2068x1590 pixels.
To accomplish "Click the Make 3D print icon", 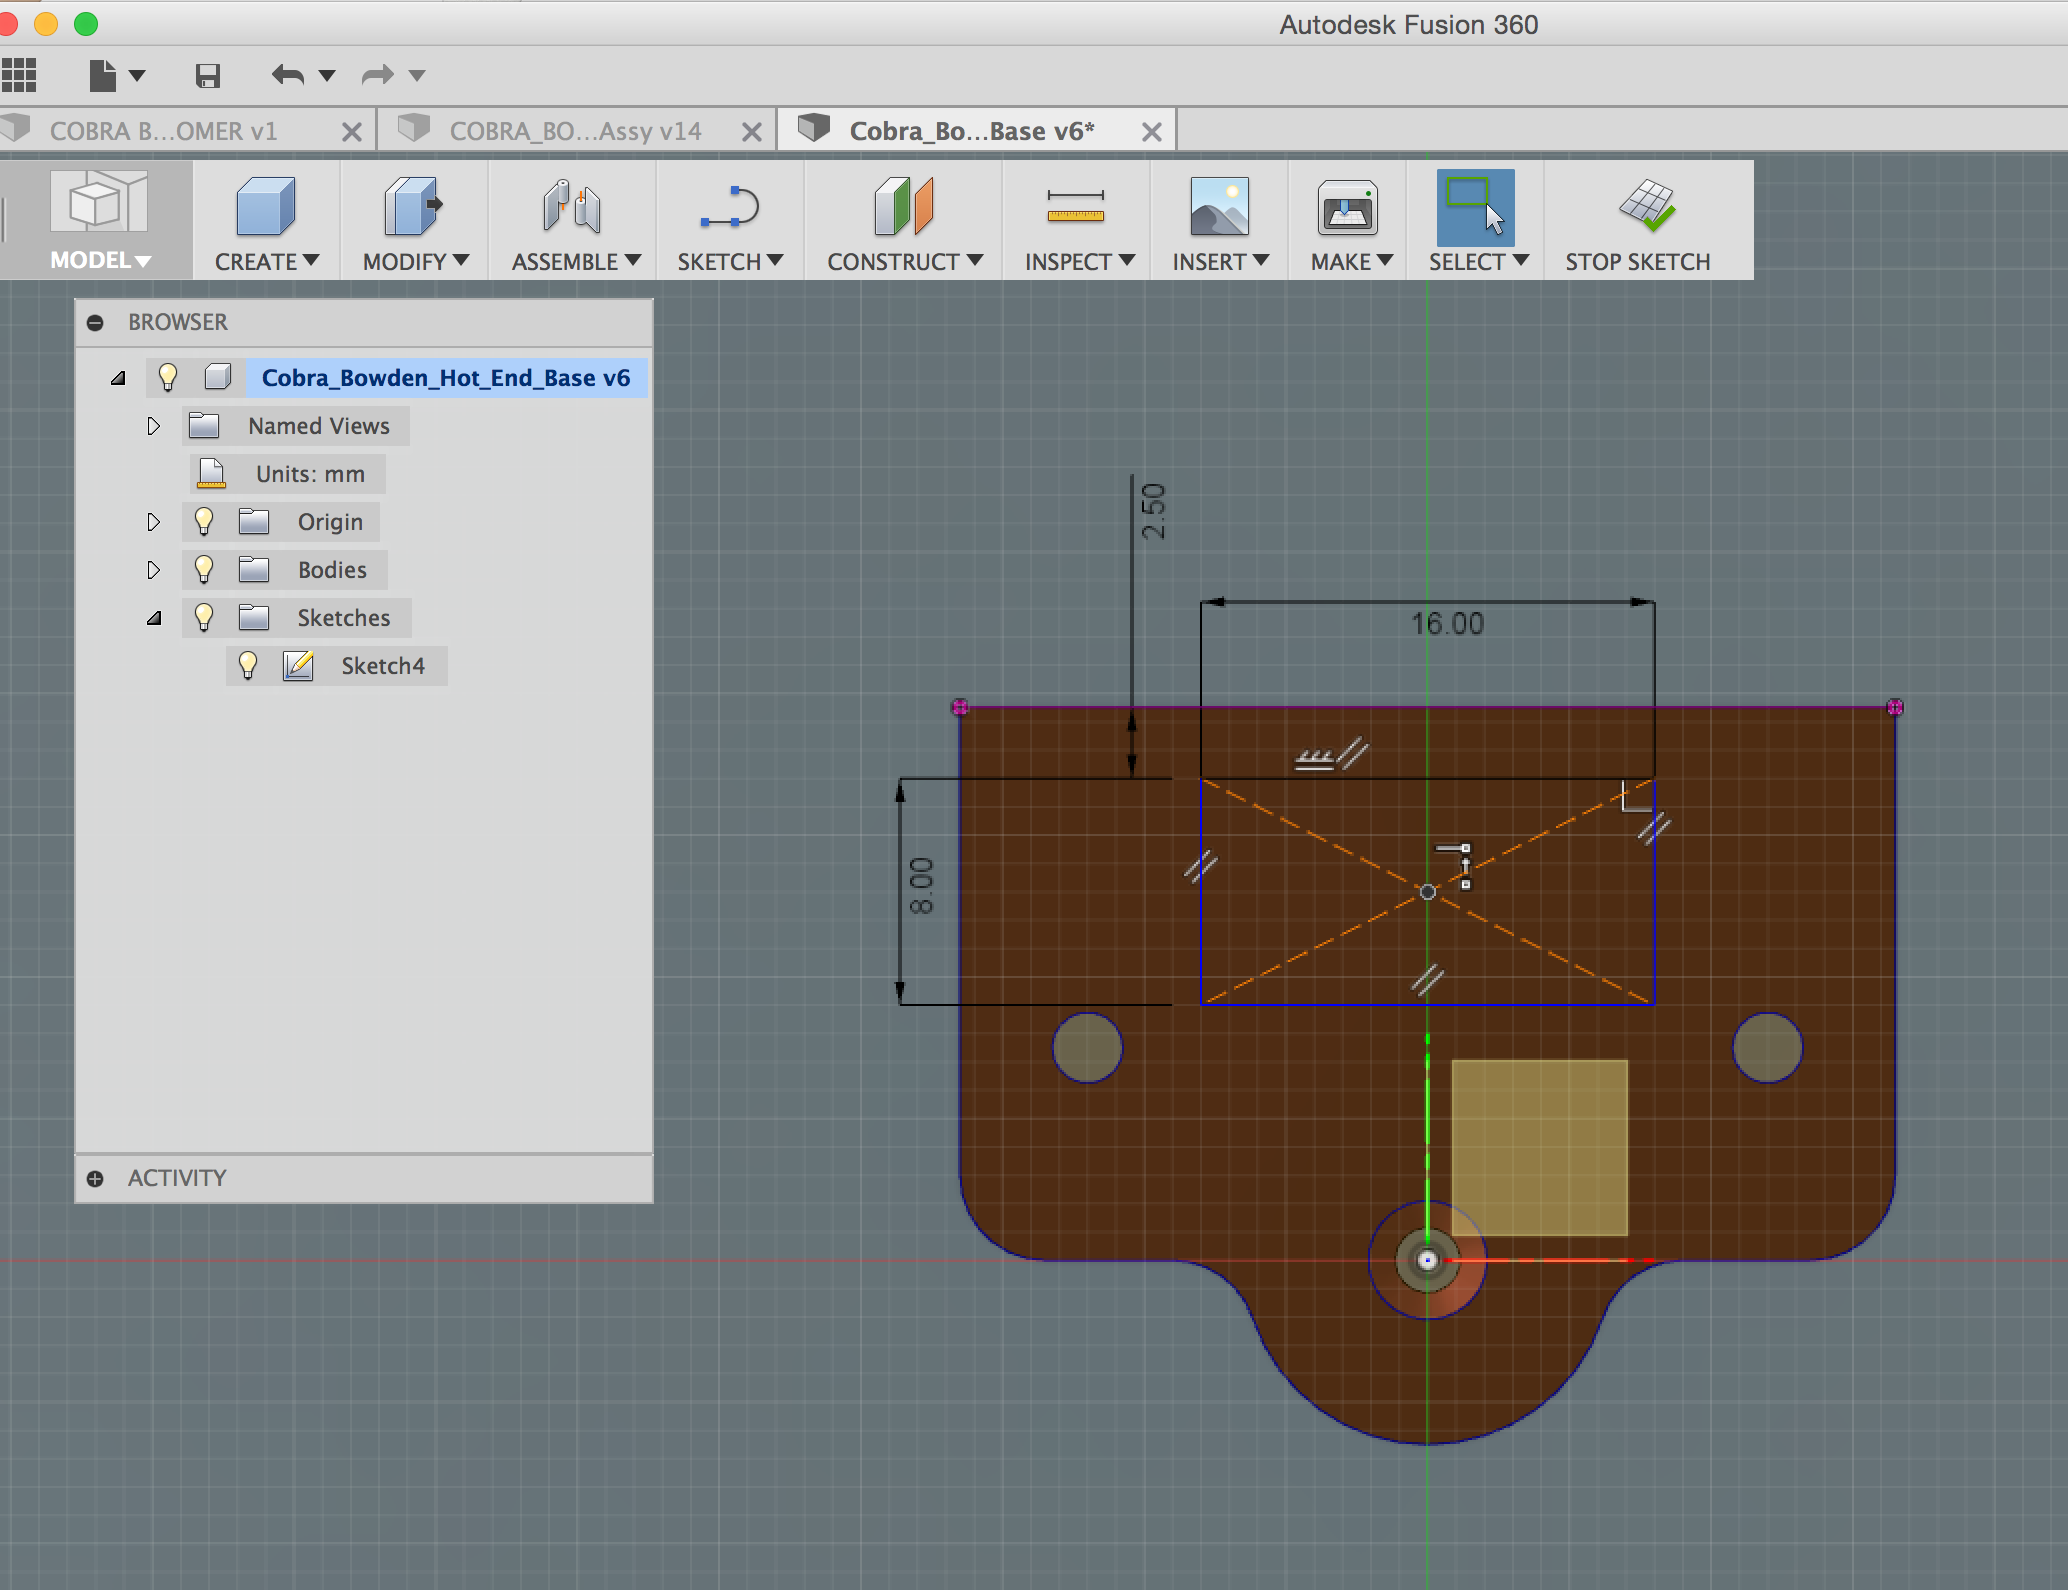I will coord(1347,208).
